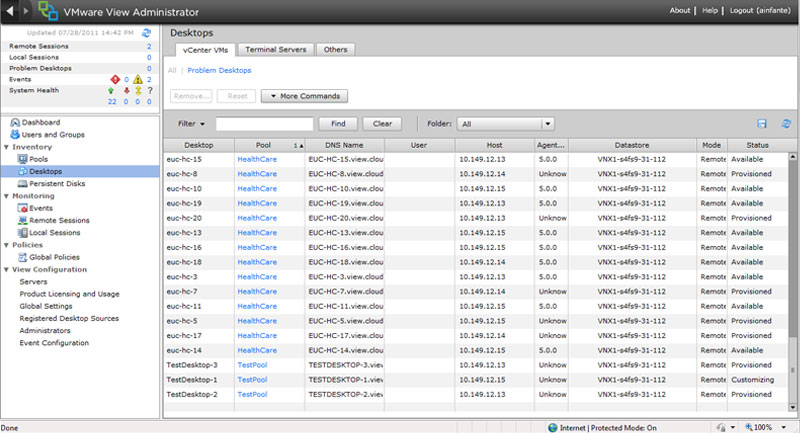The image size is (800, 433).
Task: Open HealthCare pool link for euc-hc-15
Action: pos(257,159)
